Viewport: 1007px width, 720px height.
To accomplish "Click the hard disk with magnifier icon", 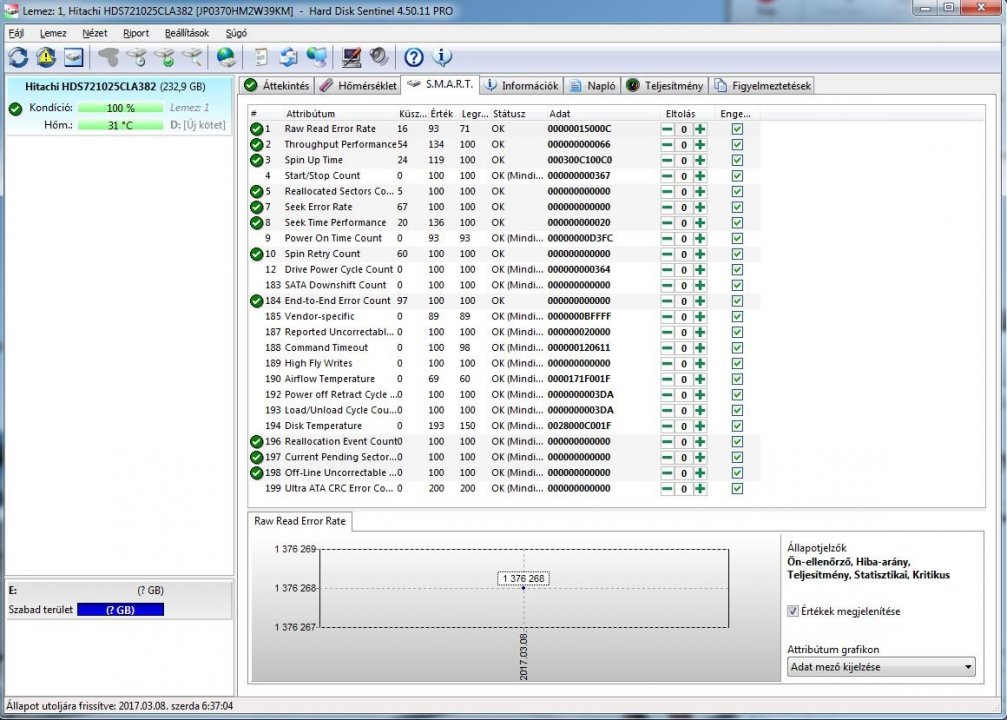I will 192,58.
